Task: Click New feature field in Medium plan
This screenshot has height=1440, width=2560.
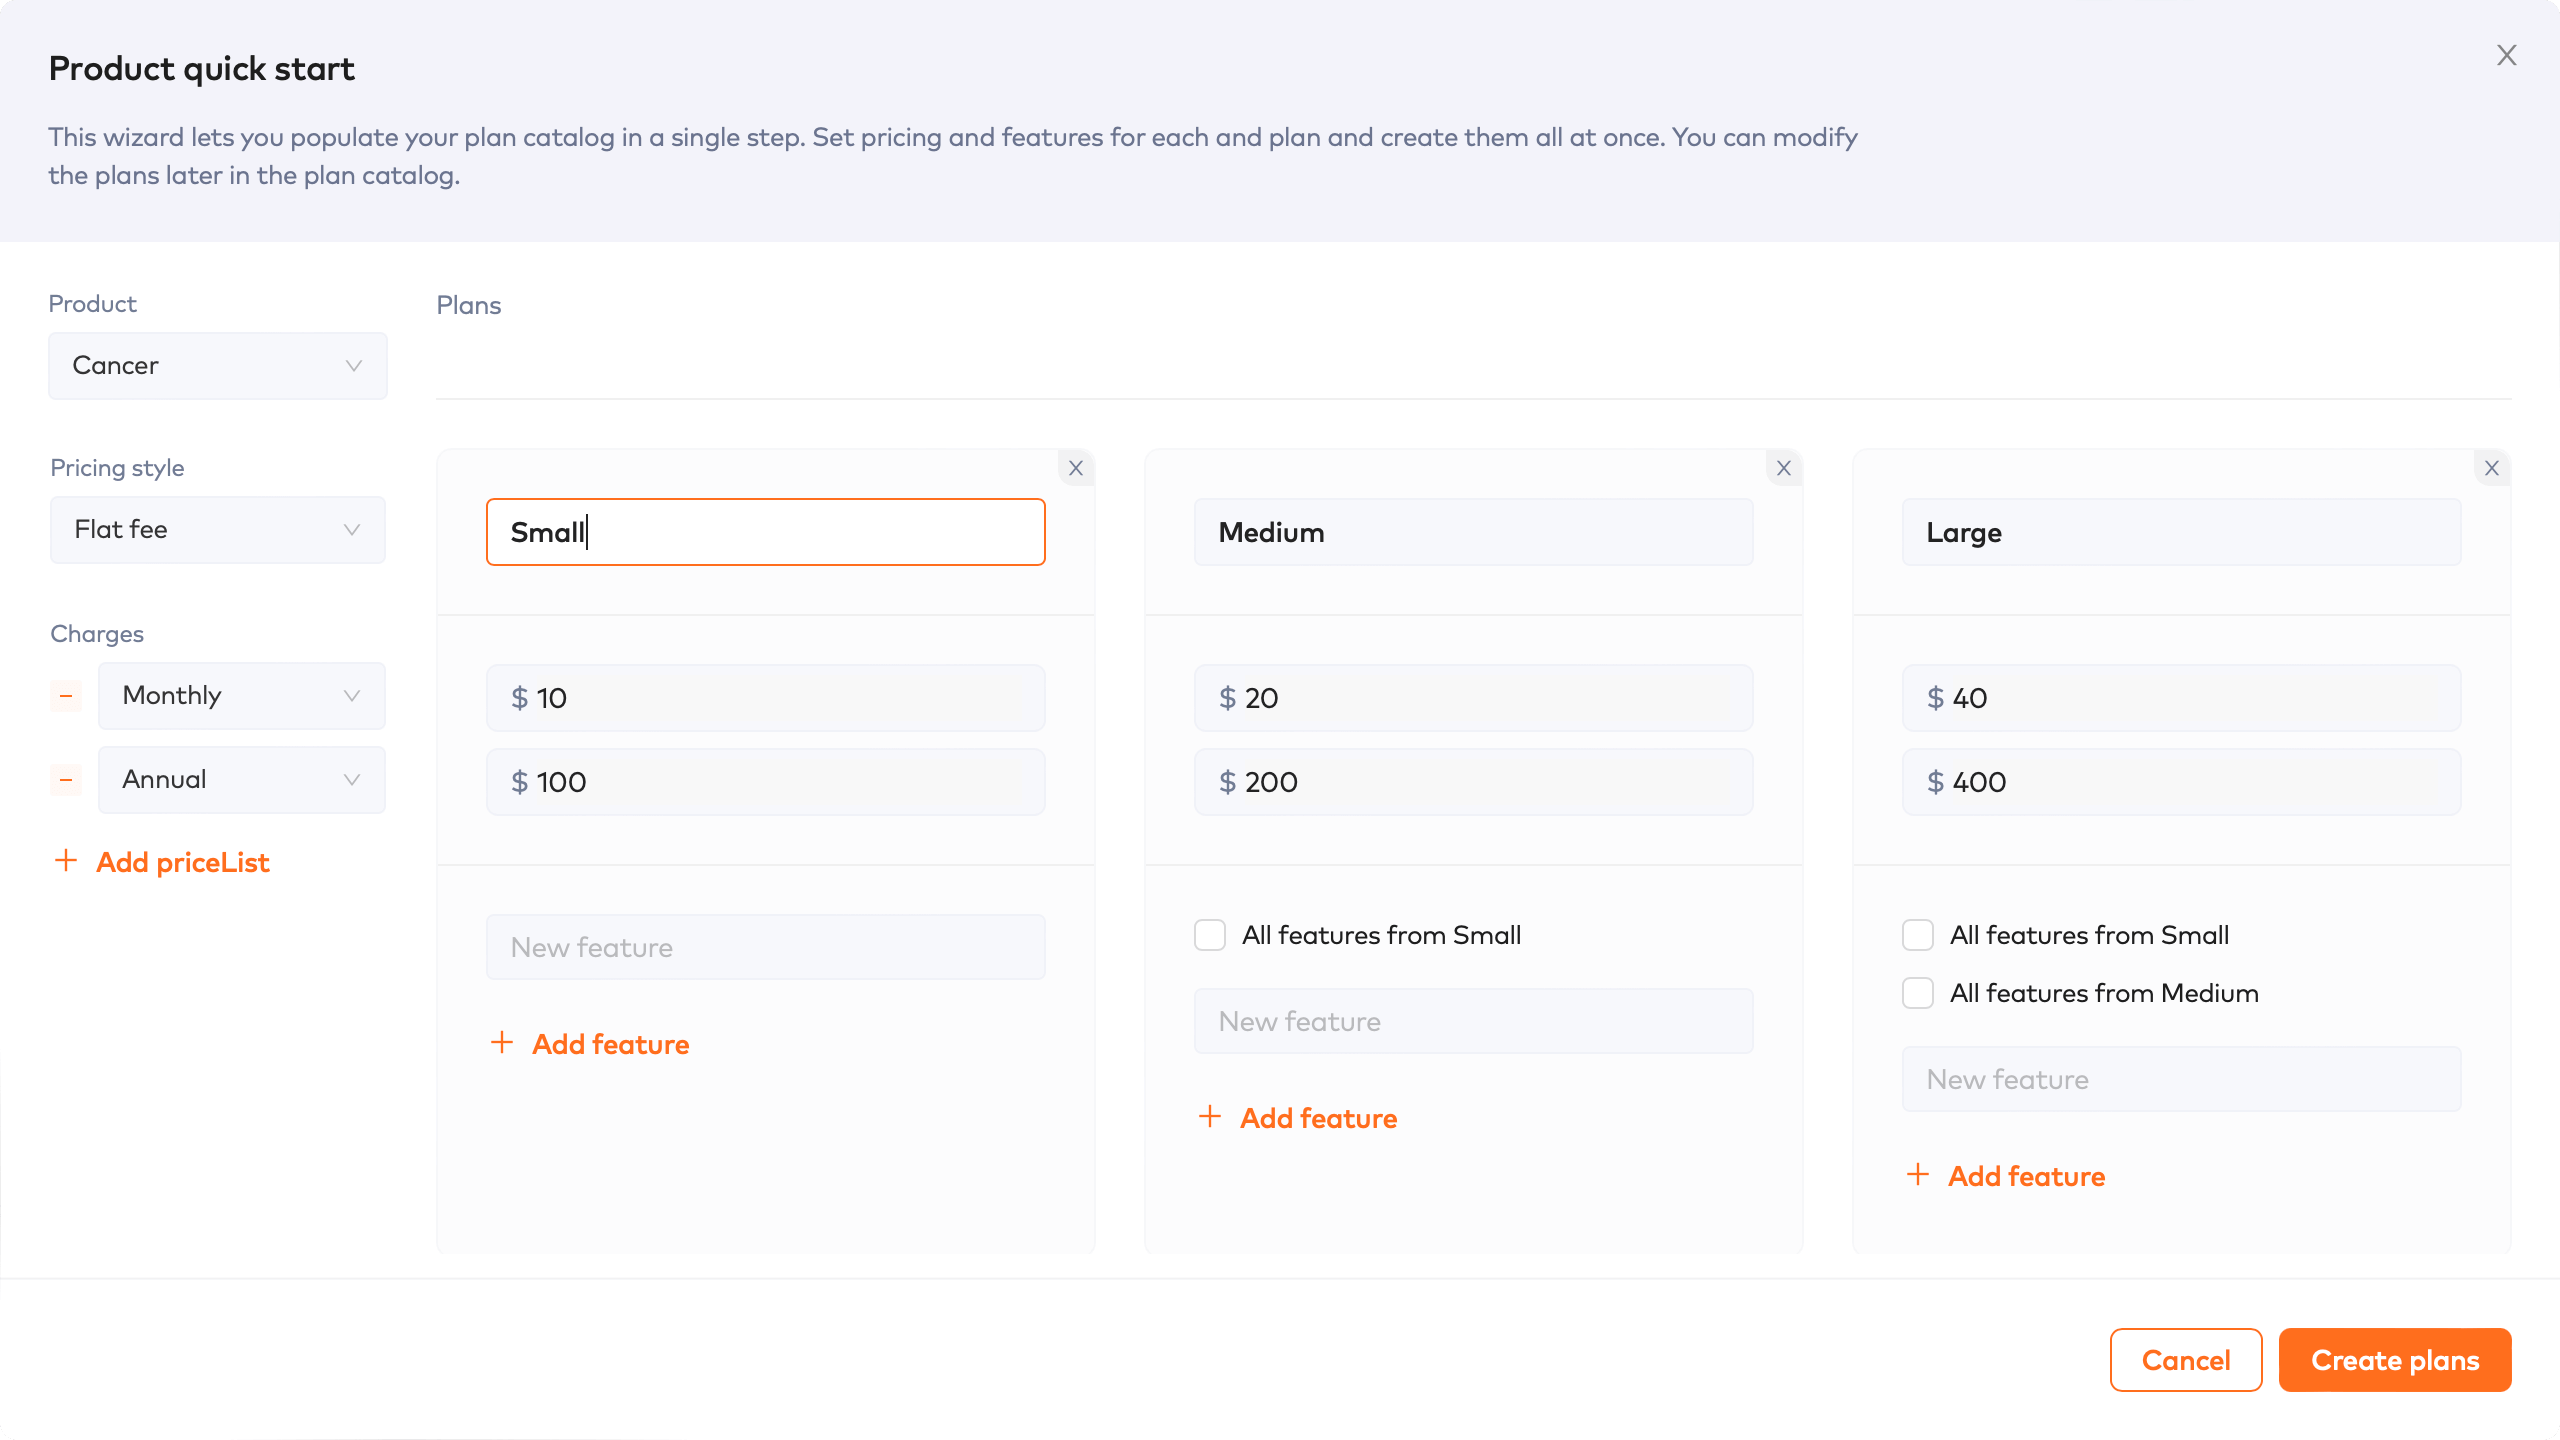Action: pyautogui.click(x=1474, y=1021)
